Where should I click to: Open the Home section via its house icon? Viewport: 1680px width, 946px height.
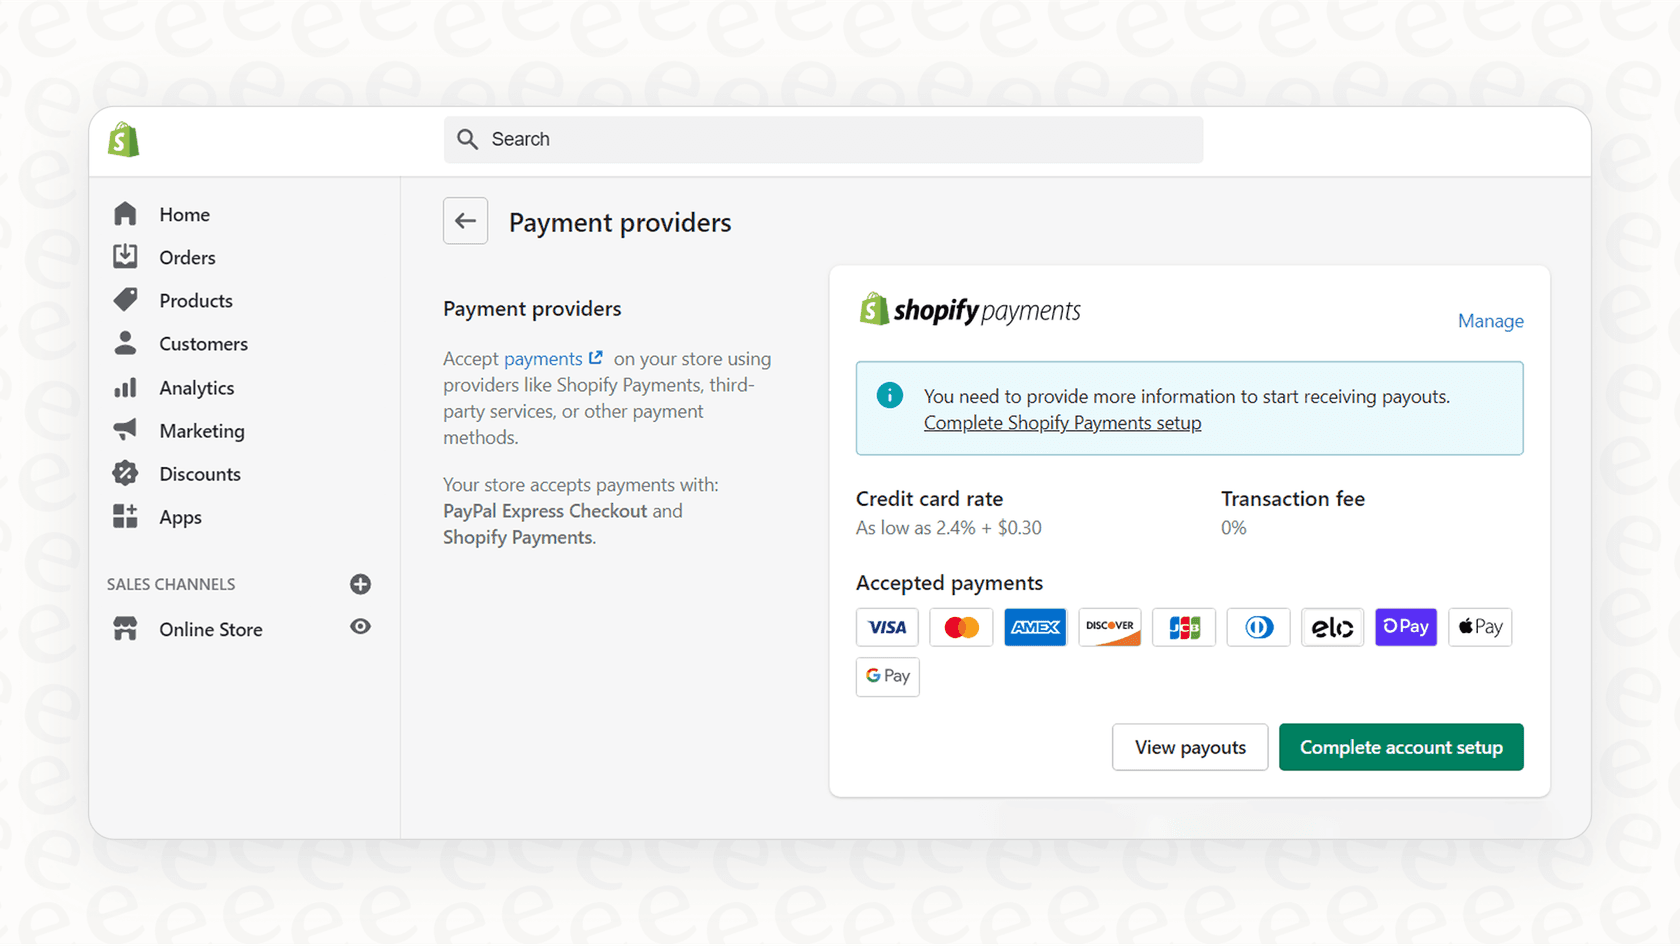click(x=125, y=213)
